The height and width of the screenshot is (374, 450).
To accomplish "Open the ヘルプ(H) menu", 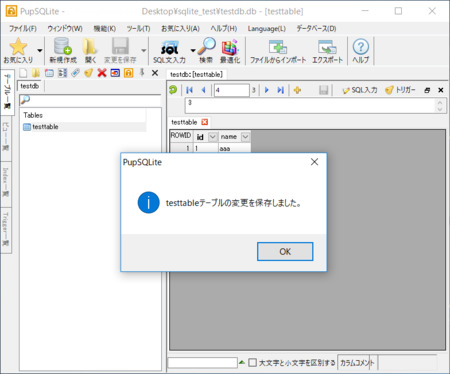I will pos(224,29).
